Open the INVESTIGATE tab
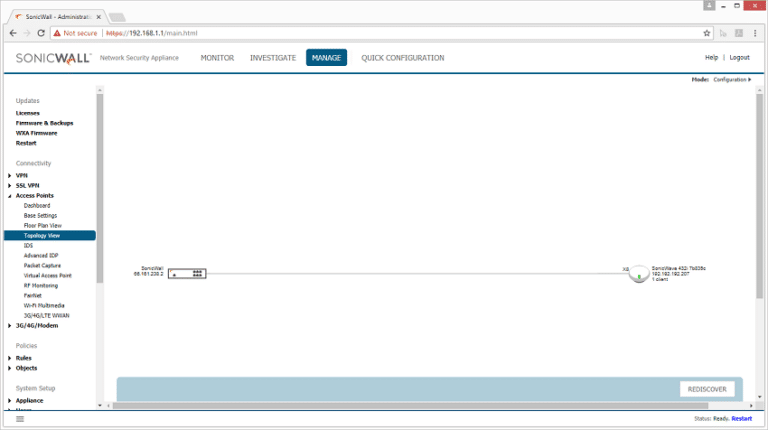Viewport: 768px width, 430px height. click(273, 58)
